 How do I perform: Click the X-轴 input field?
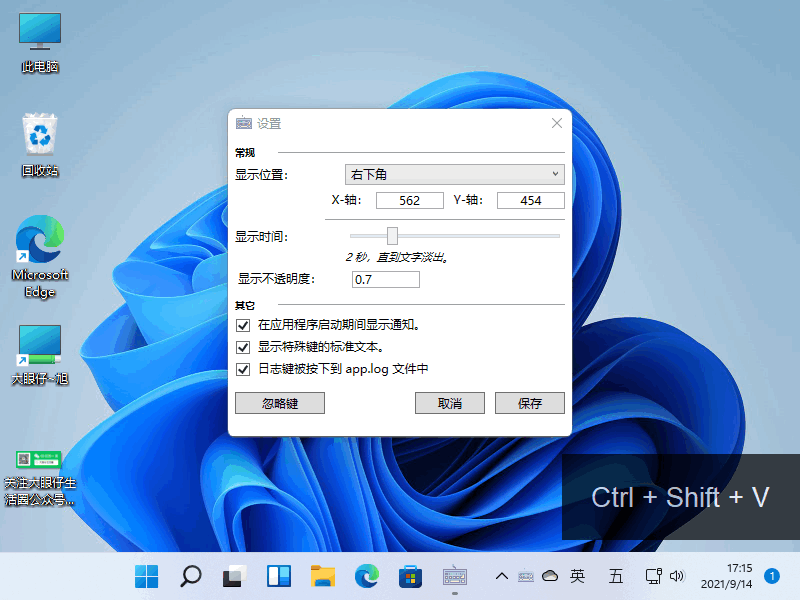(x=410, y=201)
